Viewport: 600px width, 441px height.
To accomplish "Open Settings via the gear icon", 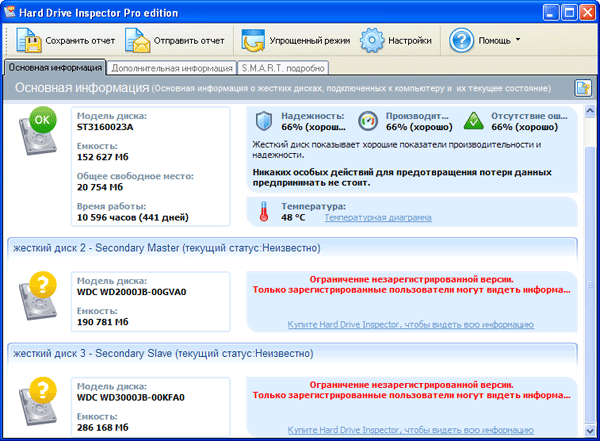I will click(372, 40).
